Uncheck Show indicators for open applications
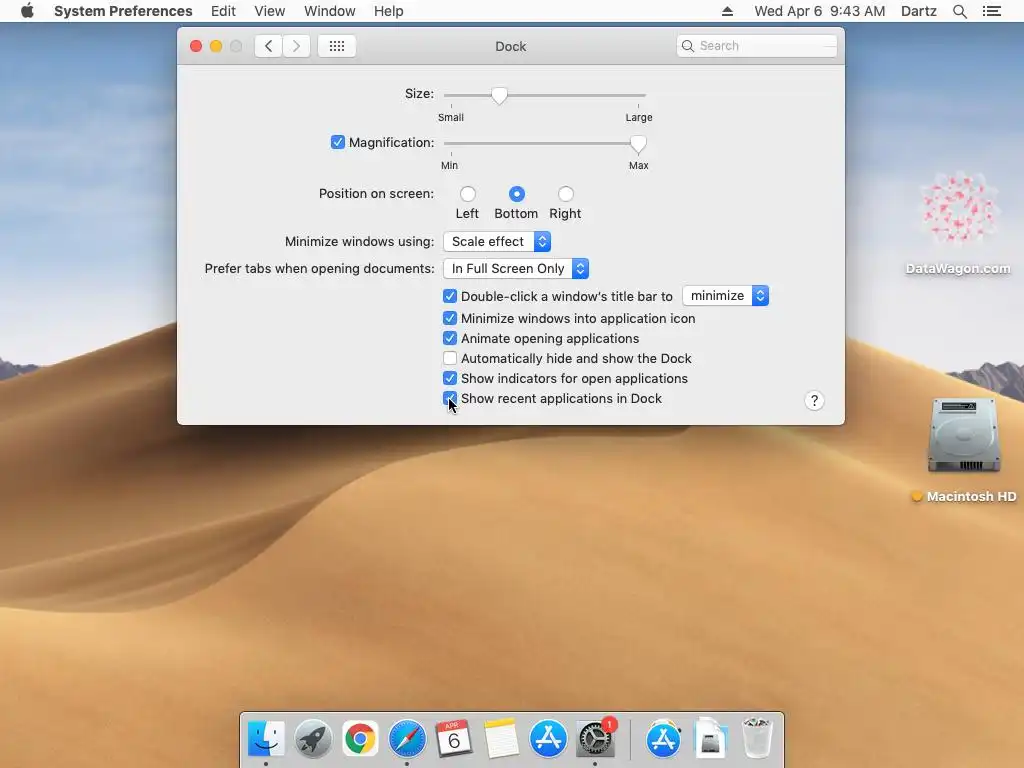1024x768 pixels. tap(450, 378)
